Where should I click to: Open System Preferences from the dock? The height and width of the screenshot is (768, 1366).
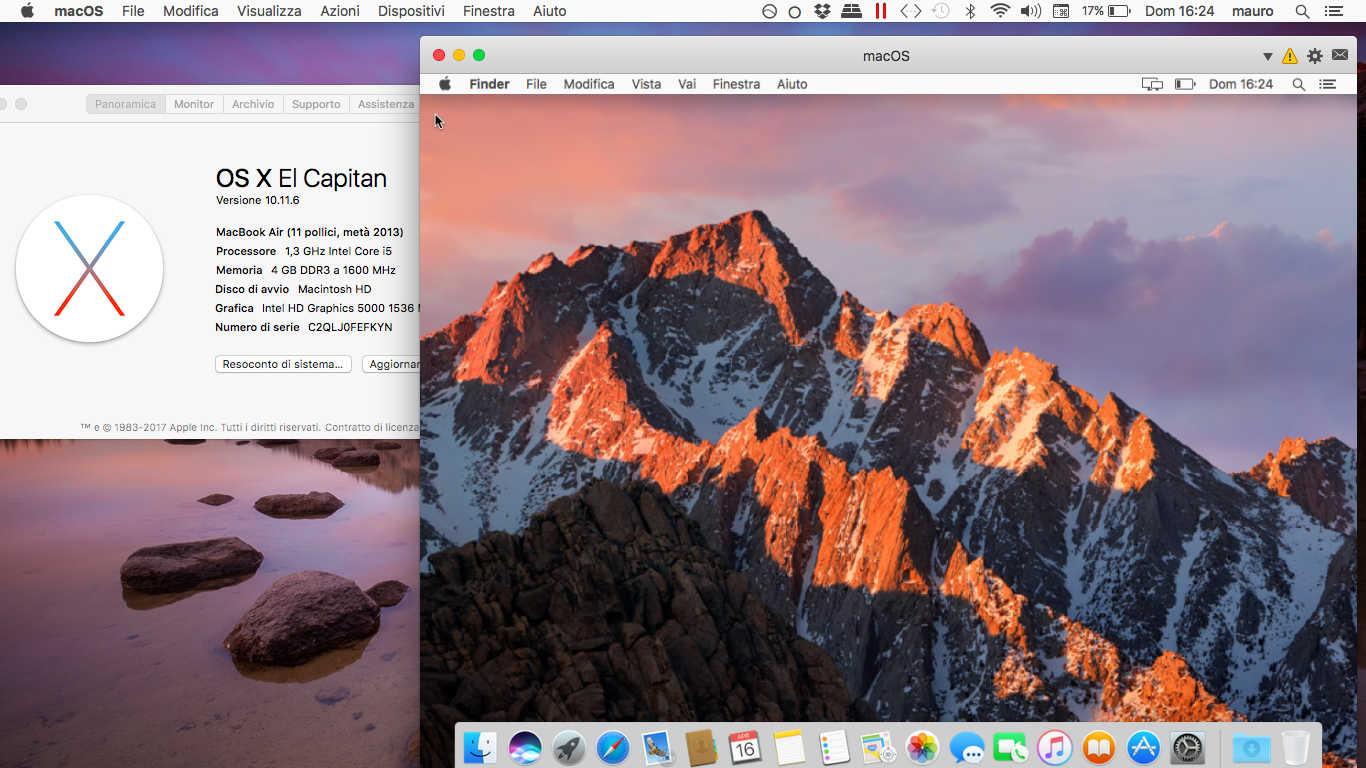click(x=1188, y=747)
